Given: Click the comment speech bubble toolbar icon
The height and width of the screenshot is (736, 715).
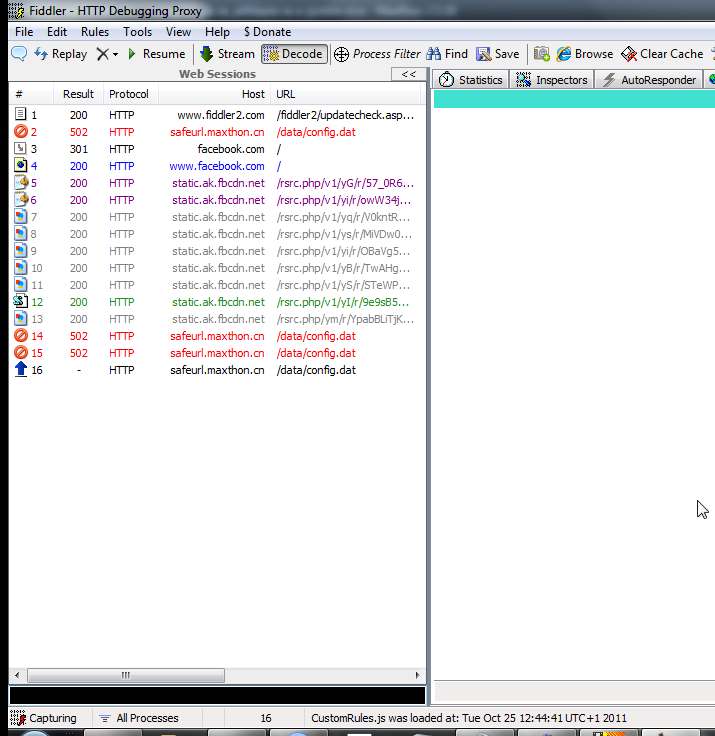Looking at the screenshot, I should [19, 54].
